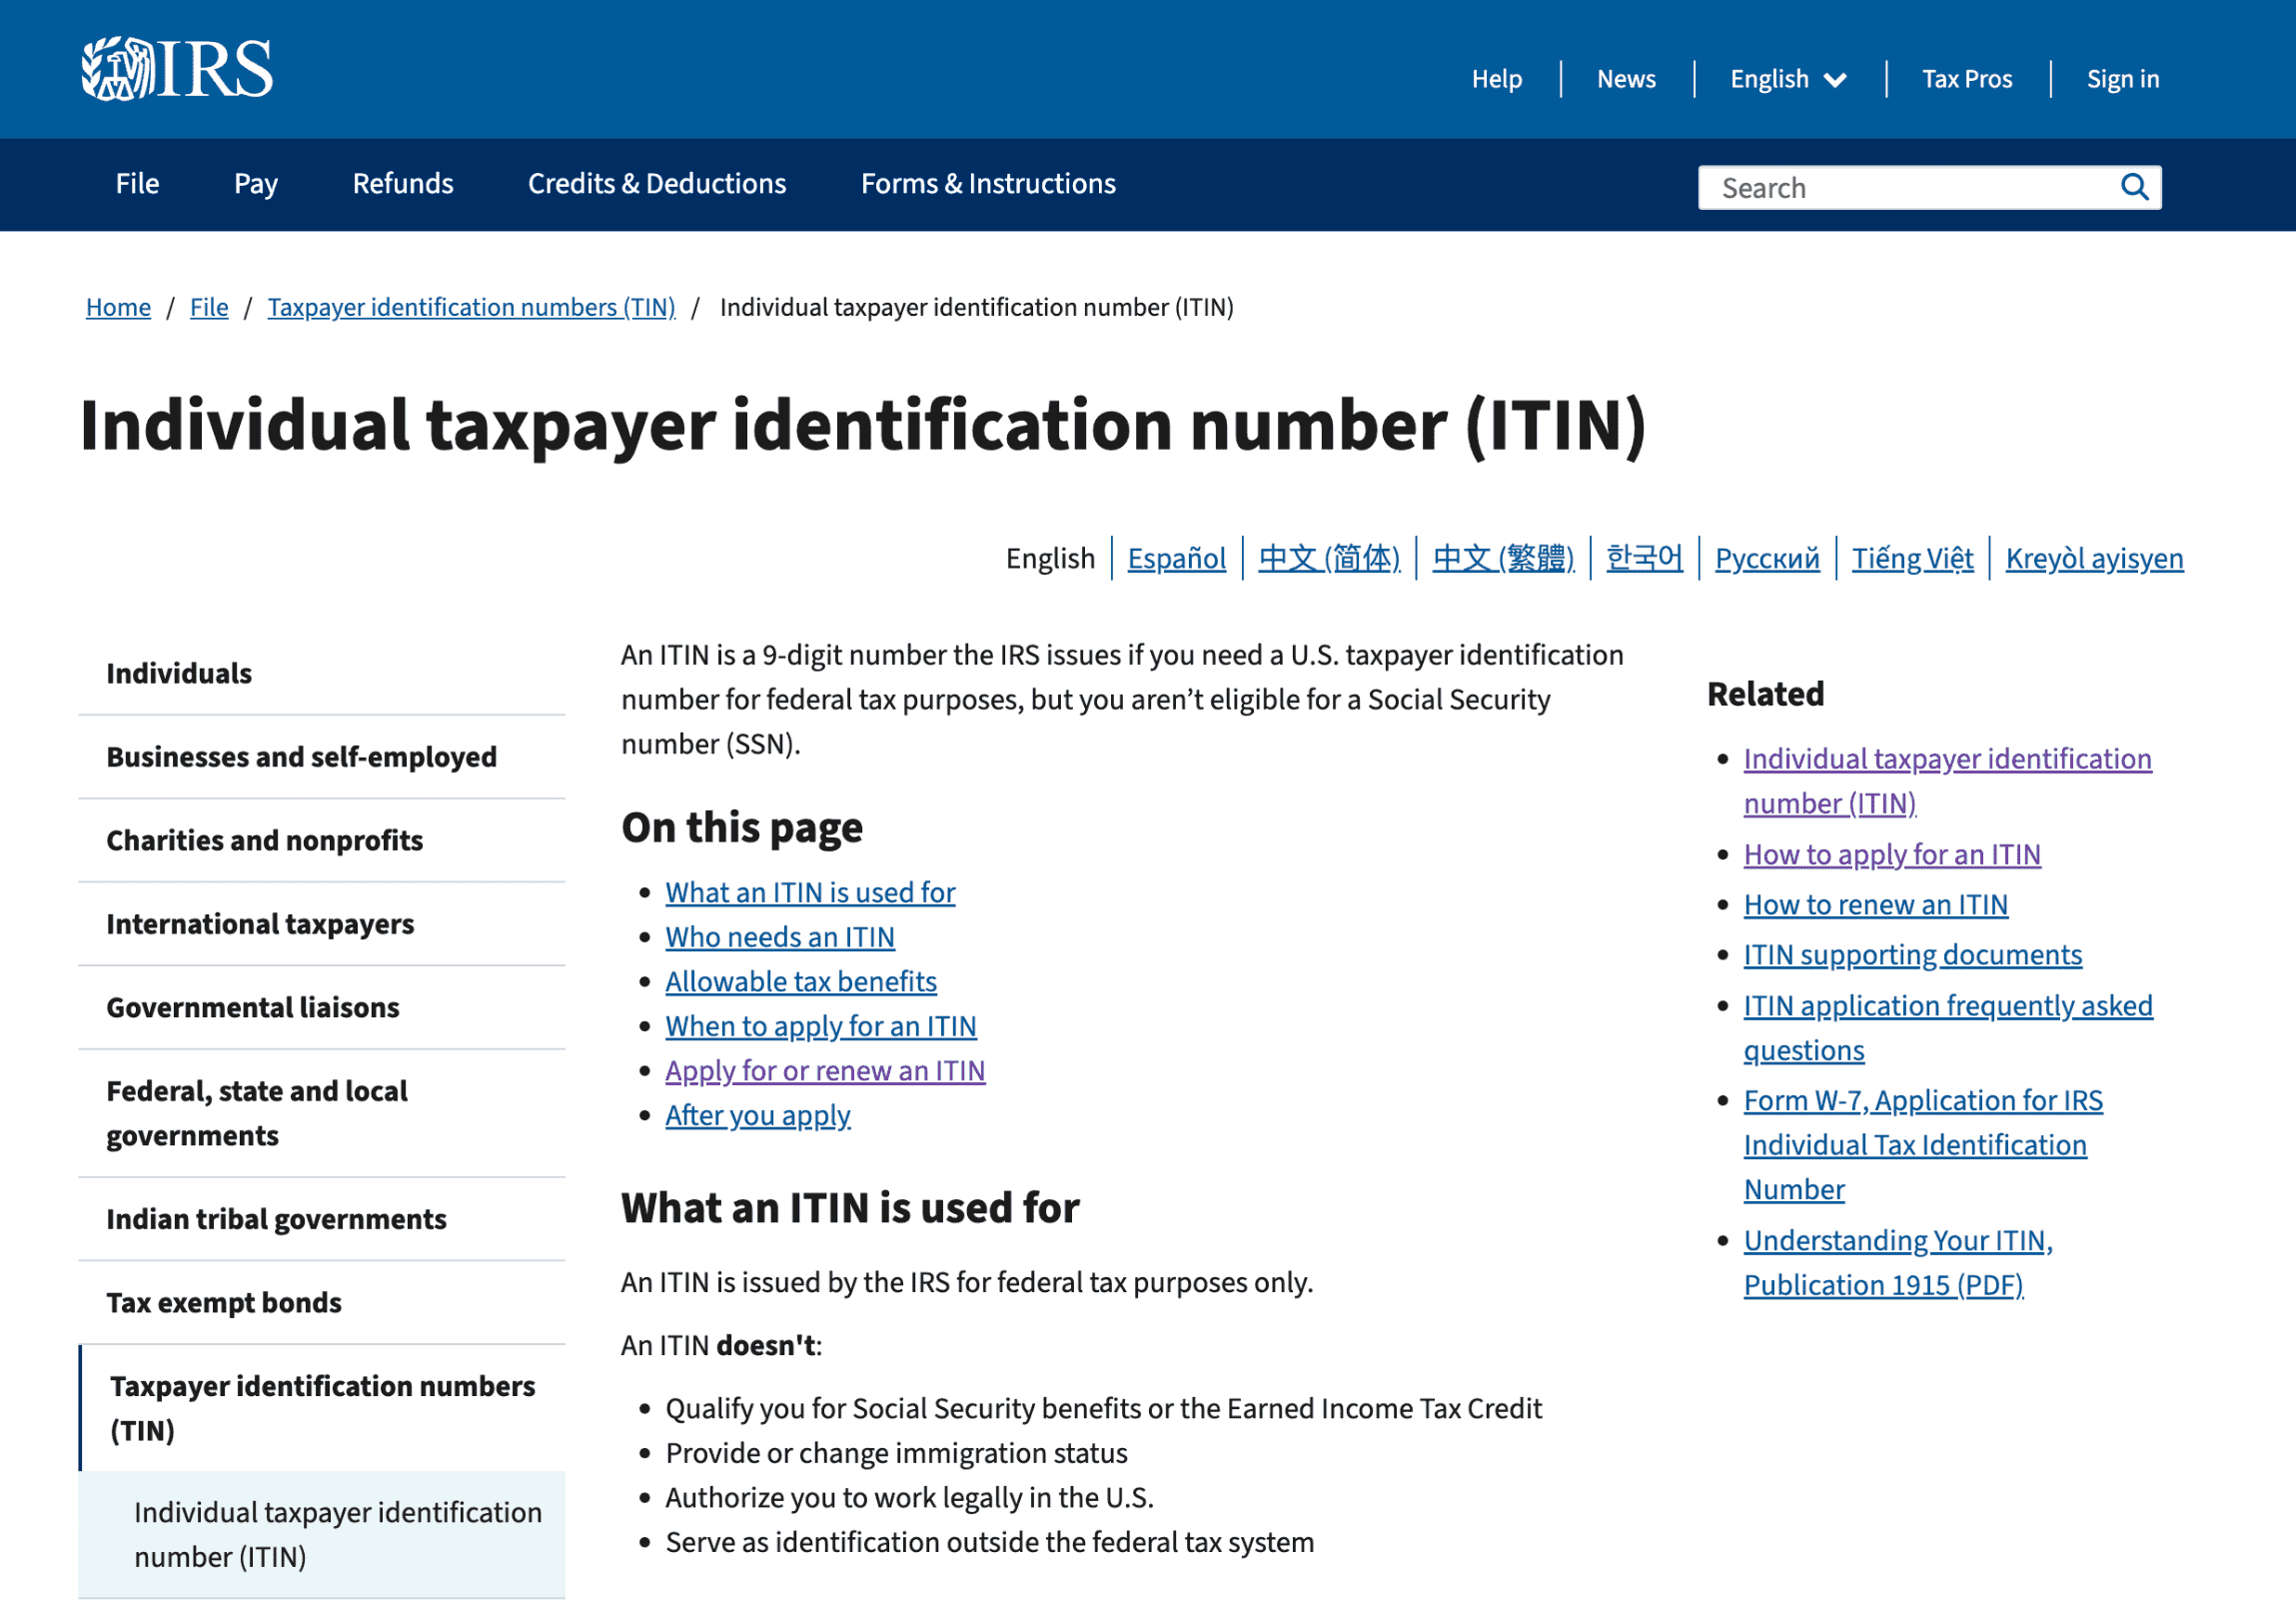Click the IRS logo icon
Viewport: 2296px width, 1609px height.
point(176,69)
